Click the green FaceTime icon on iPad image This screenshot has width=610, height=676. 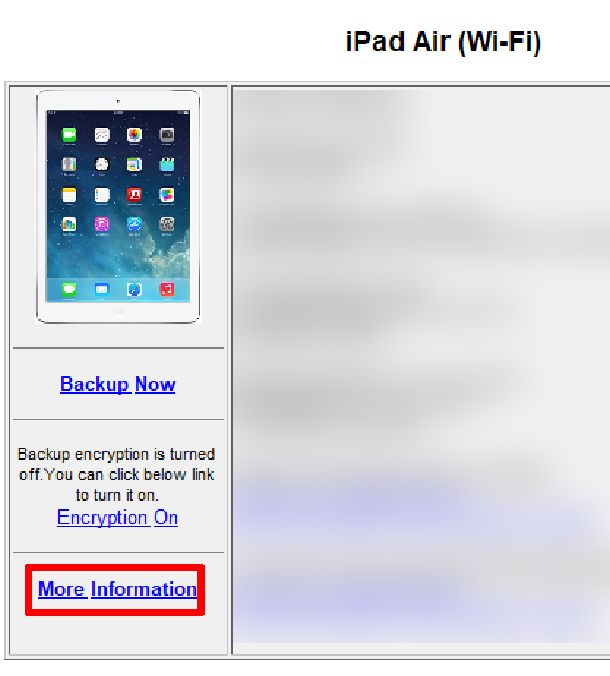[69, 135]
